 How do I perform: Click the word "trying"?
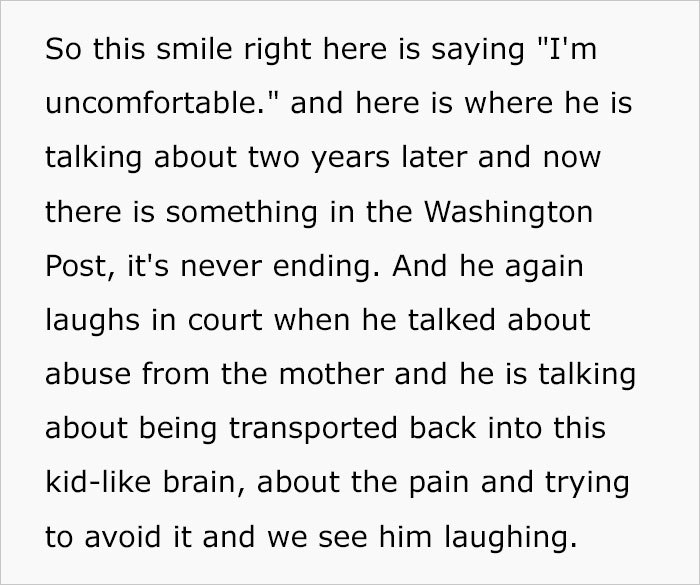tap(590, 482)
